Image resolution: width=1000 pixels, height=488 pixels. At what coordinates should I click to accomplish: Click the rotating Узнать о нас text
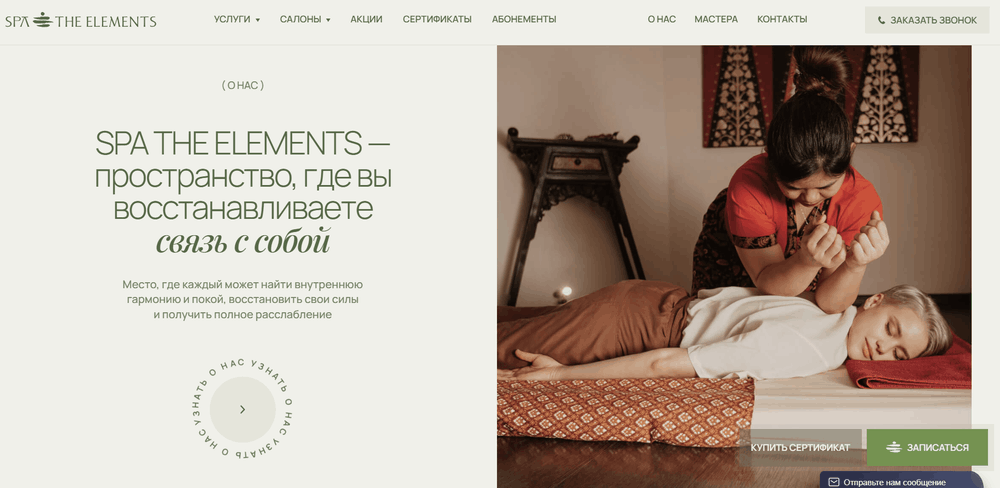pyautogui.click(x=242, y=410)
